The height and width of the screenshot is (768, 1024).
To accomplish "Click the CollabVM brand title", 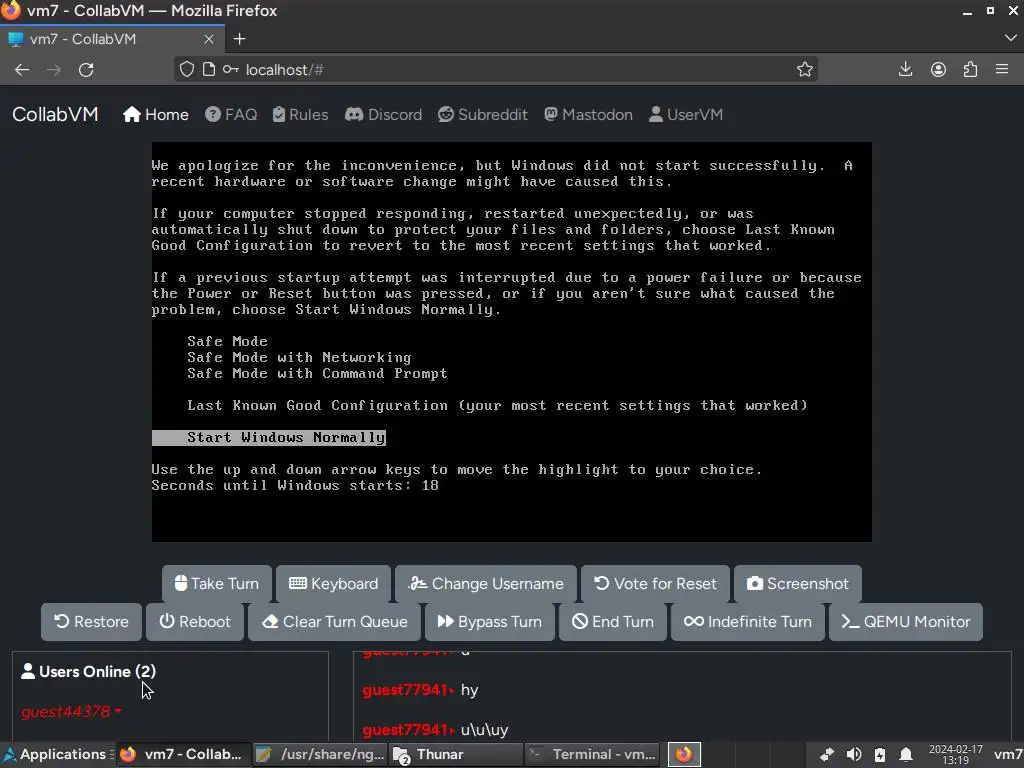I will tap(56, 114).
